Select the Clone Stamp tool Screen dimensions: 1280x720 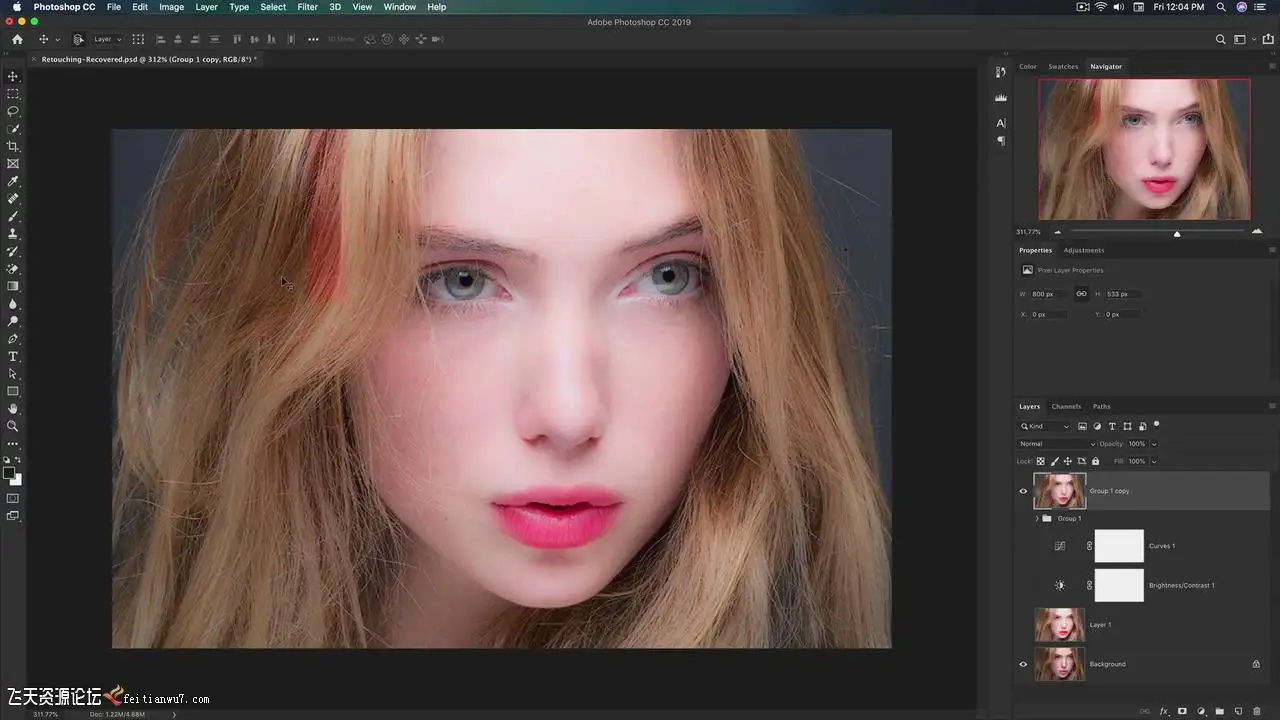(13, 233)
